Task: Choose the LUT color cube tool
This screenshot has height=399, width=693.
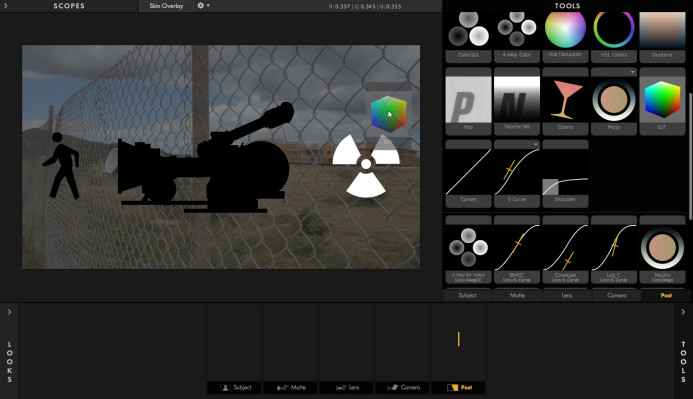Action: (662, 100)
